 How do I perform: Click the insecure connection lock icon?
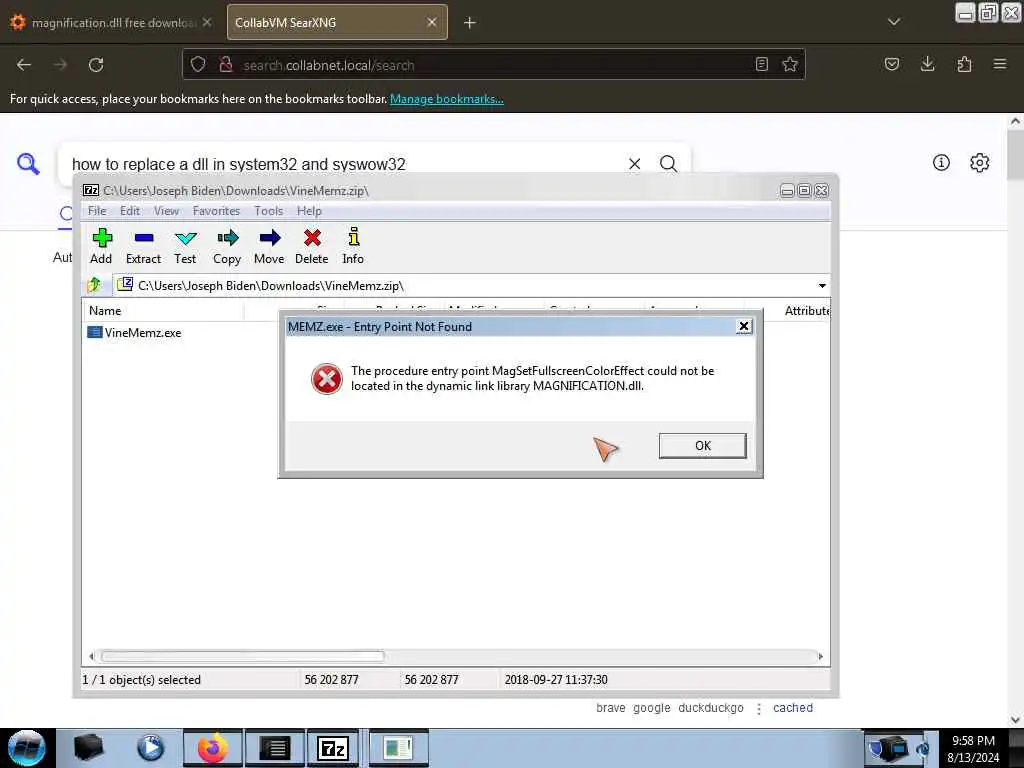click(226, 65)
